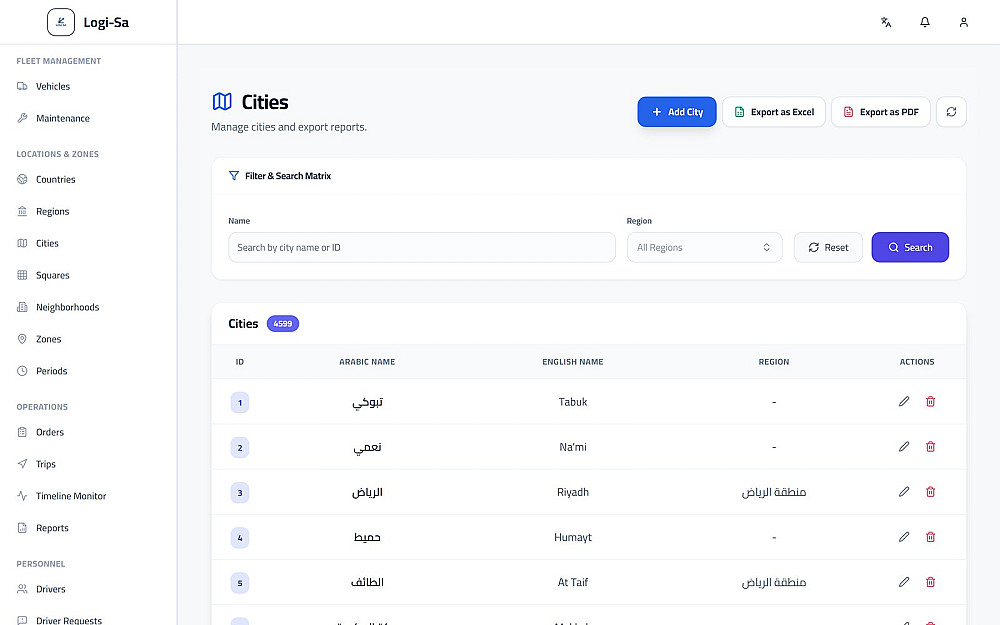The height and width of the screenshot is (625, 1000).
Task: Export the list as Excel
Action: (x=774, y=112)
